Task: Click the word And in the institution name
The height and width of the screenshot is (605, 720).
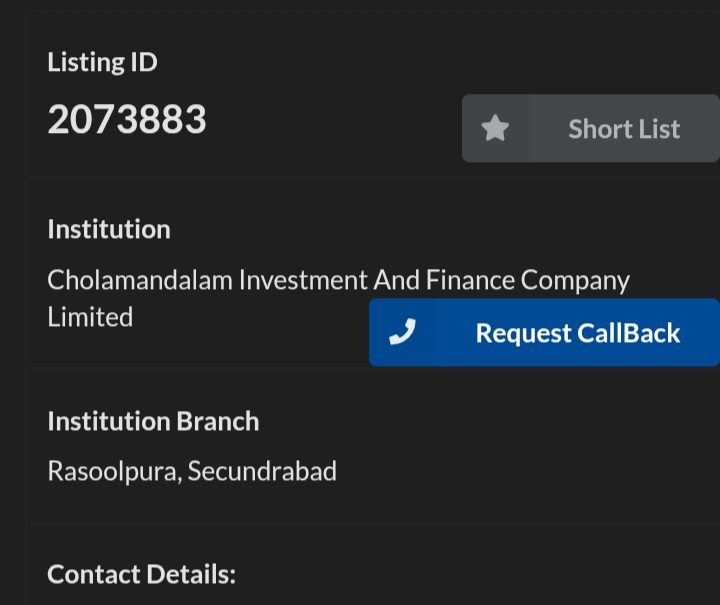Action: pos(396,280)
